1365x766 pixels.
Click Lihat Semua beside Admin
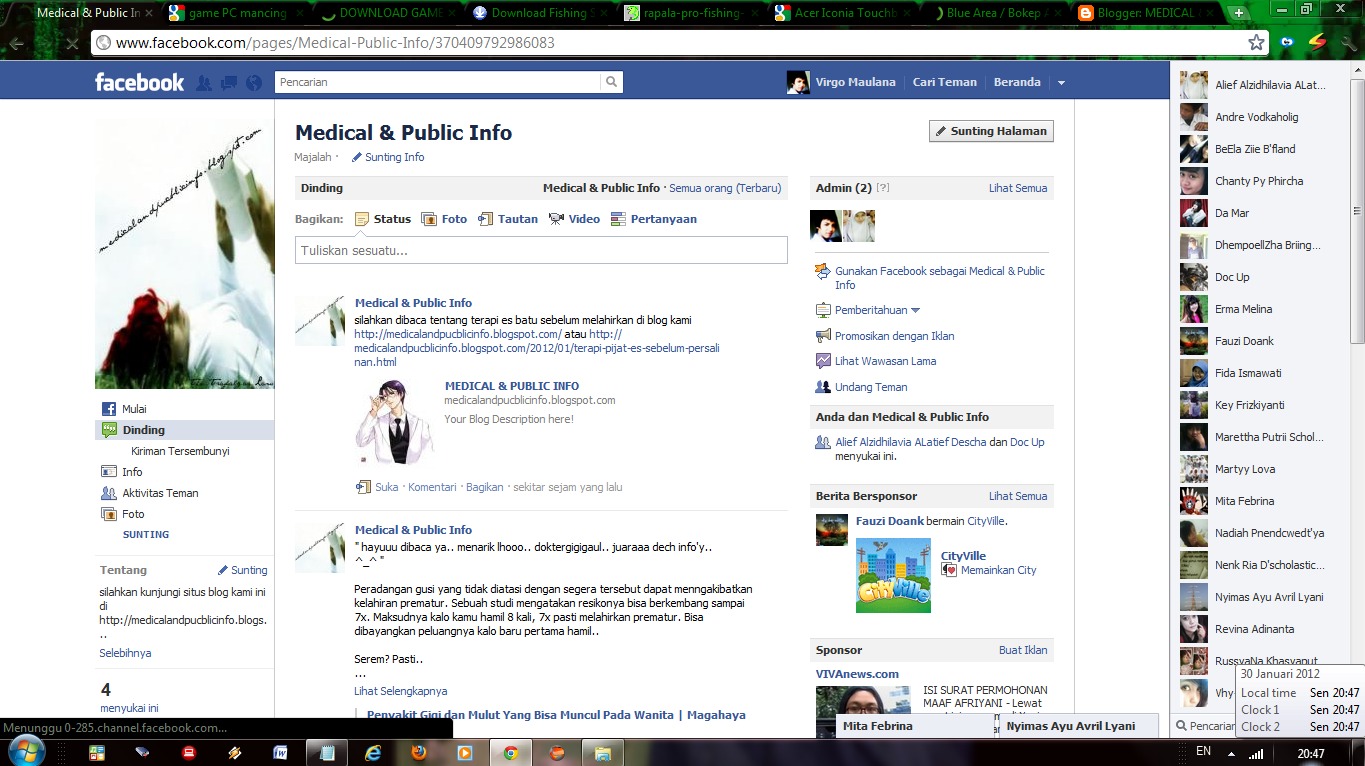(1018, 188)
